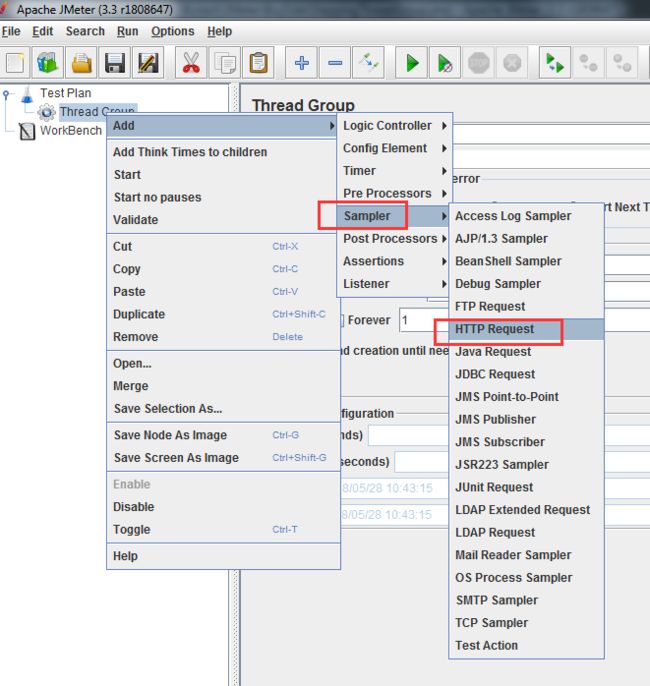Open the Run menu
Viewport: 650px width, 686px height.
click(127, 32)
